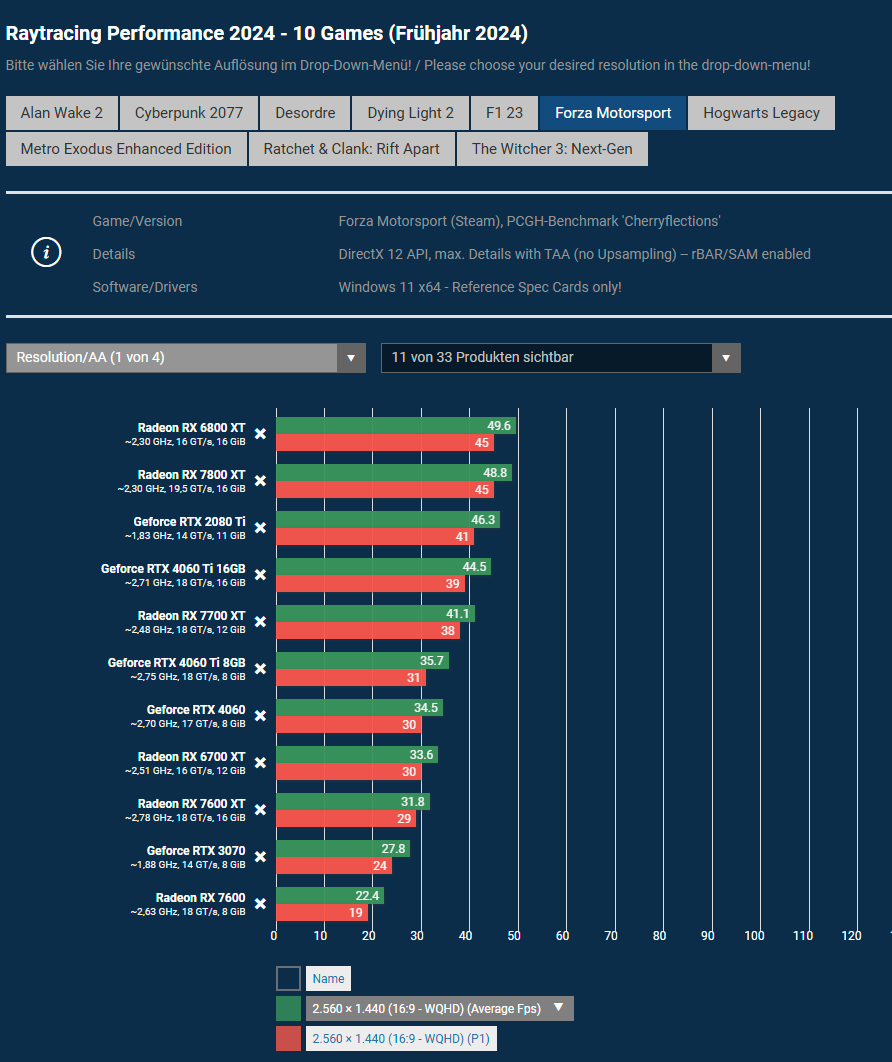Click the 22.4 green bar of RX 7600
Viewport: 892px width, 1062px height.
coord(330,895)
